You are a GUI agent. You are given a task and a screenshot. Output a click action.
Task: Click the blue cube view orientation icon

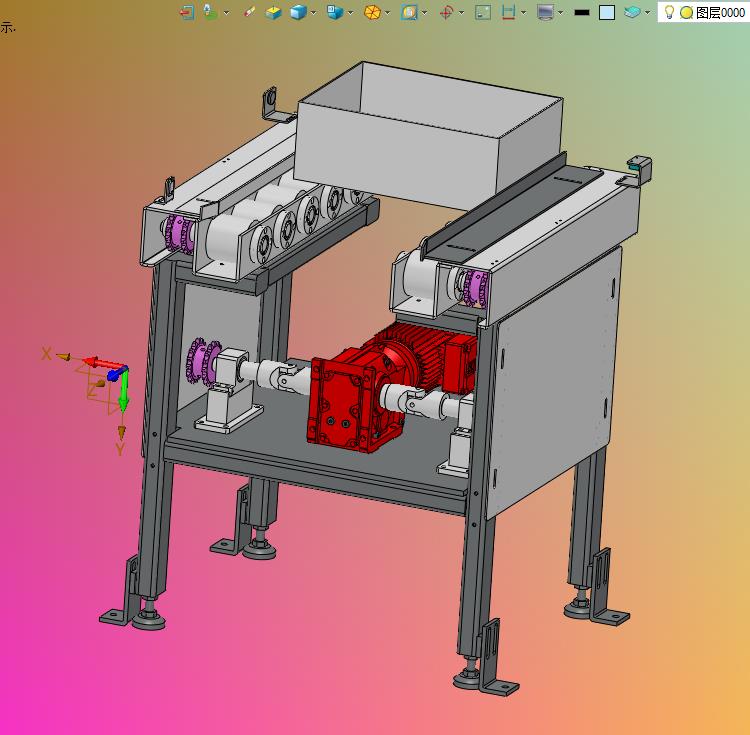pos(335,12)
